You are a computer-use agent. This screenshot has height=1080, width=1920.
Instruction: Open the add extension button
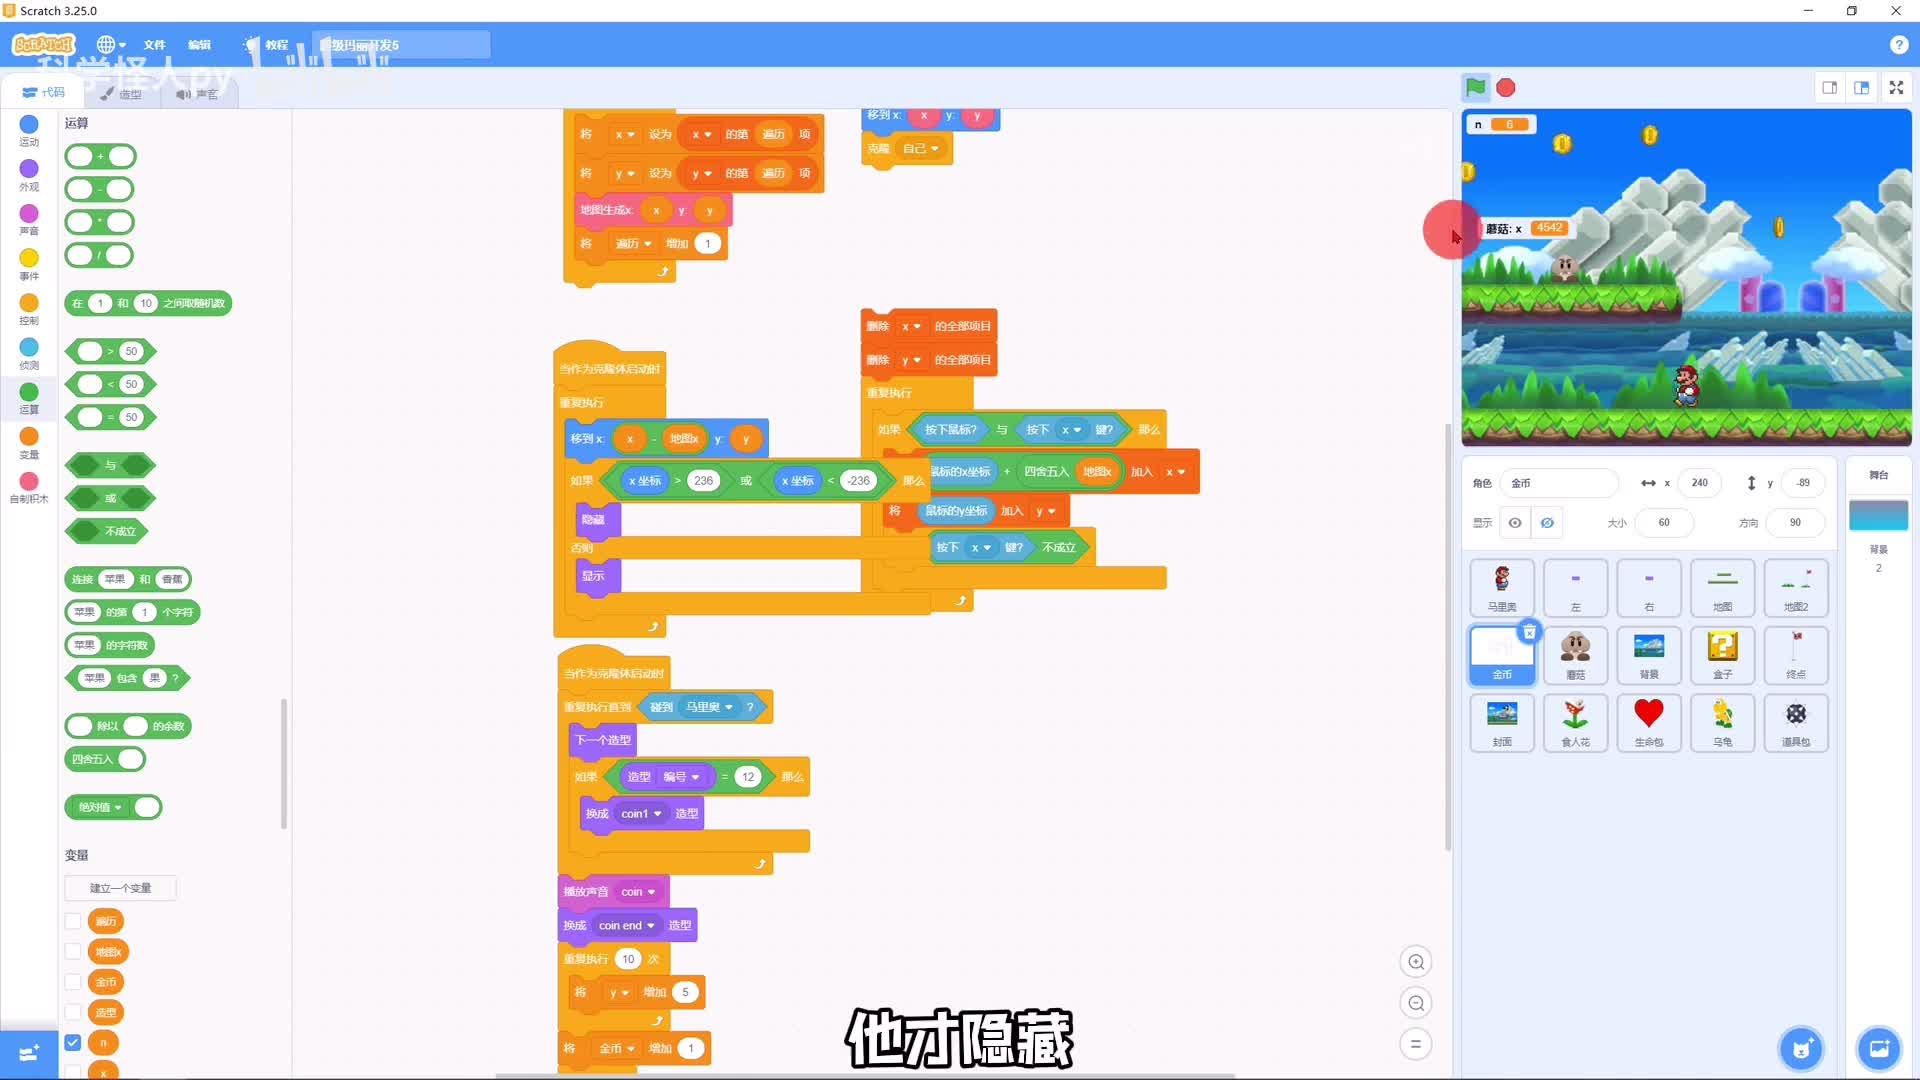[x=29, y=1053]
